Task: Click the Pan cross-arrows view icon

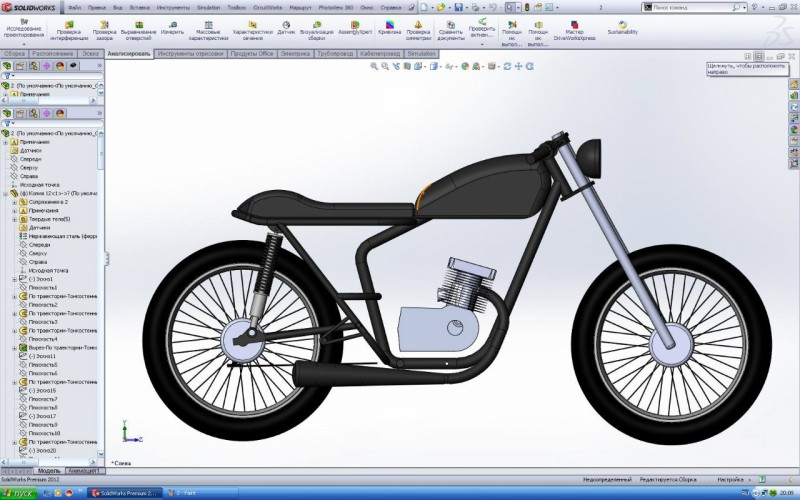Action: pyautogui.click(x=518, y=66)
